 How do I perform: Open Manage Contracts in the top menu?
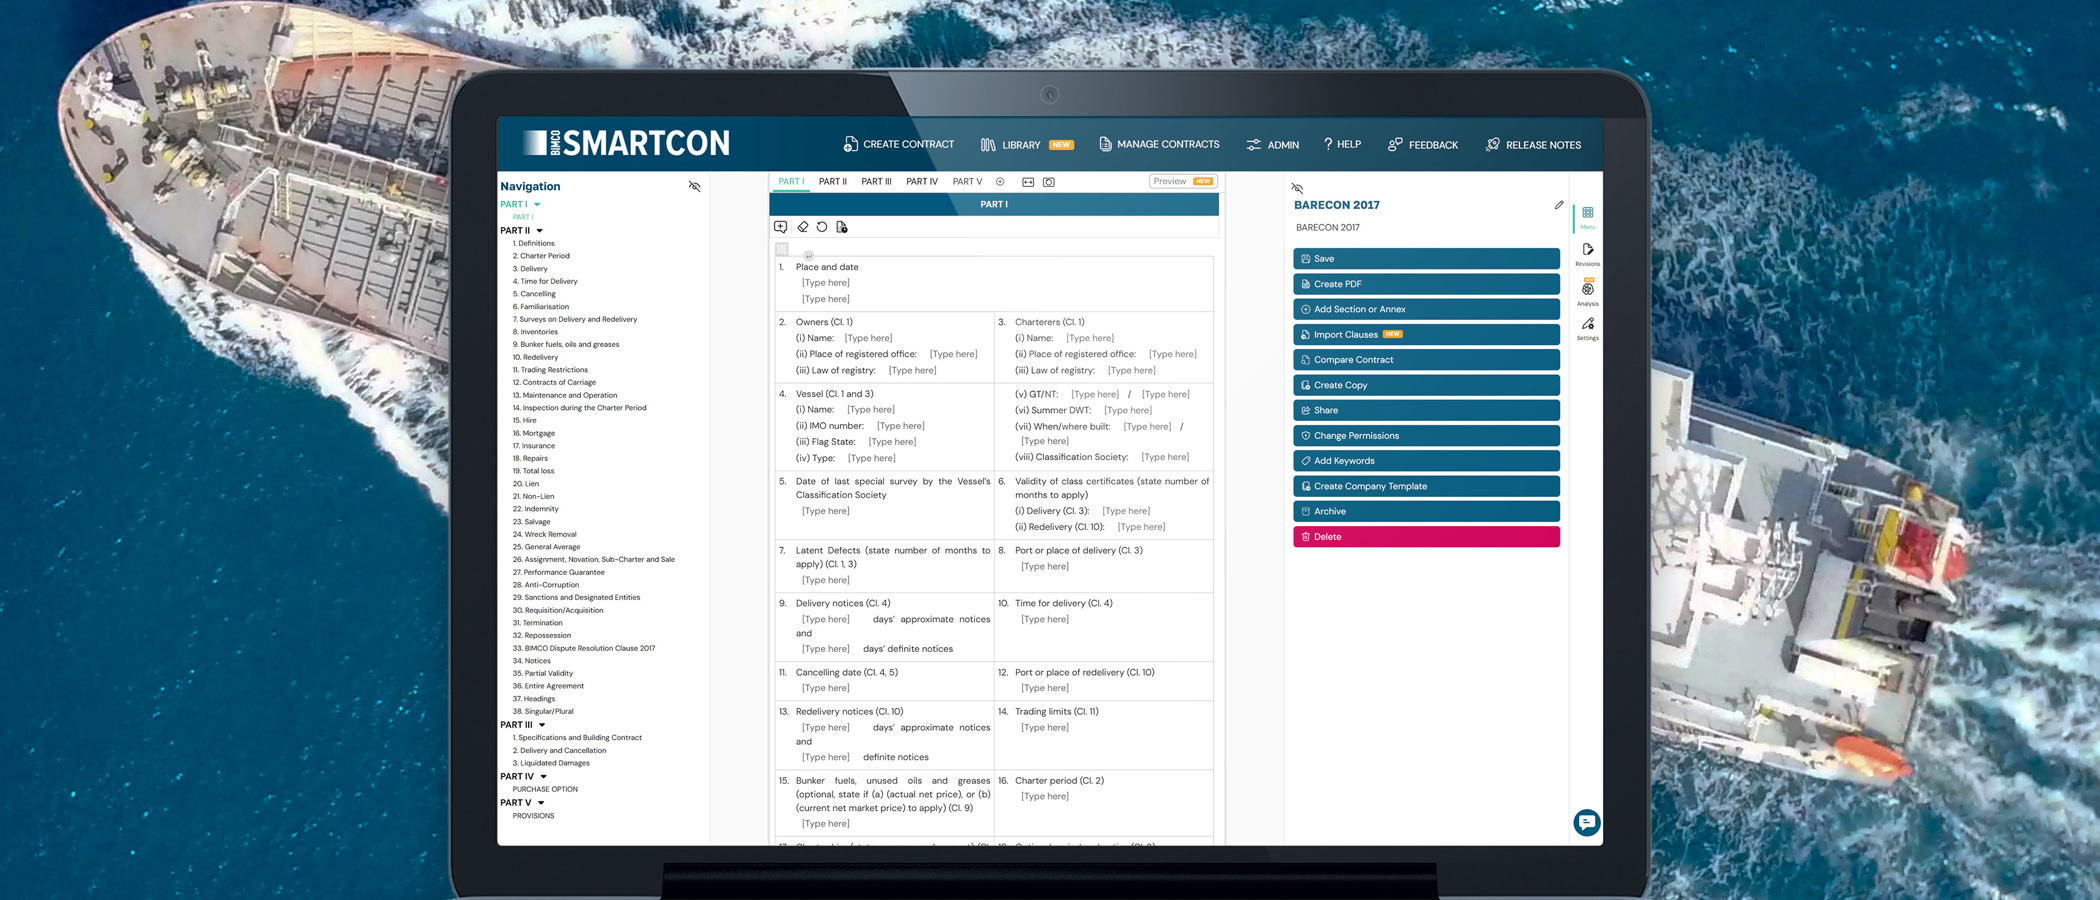[1159, 145]
